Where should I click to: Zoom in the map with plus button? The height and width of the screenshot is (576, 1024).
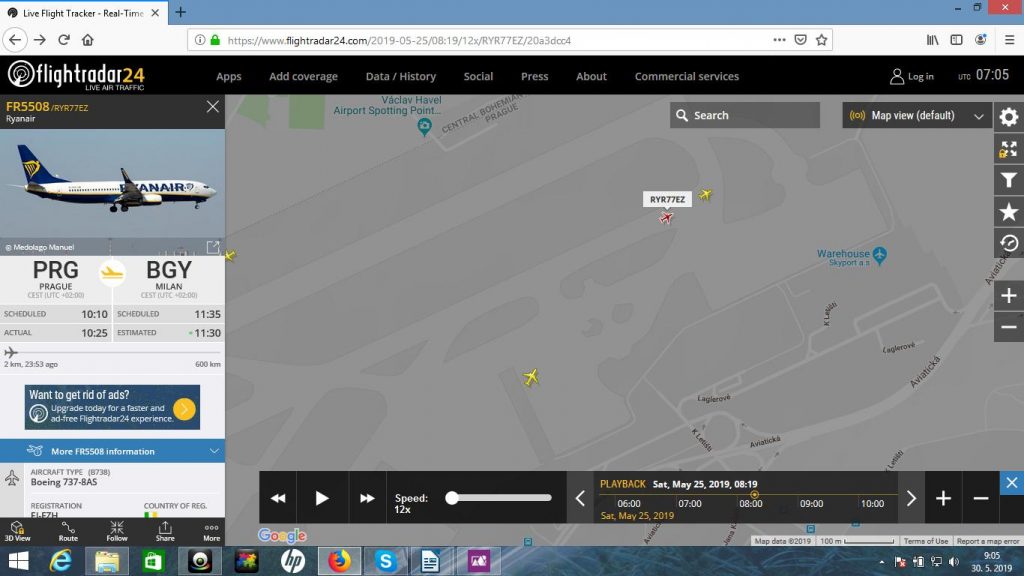click(x=1009, y=296)
